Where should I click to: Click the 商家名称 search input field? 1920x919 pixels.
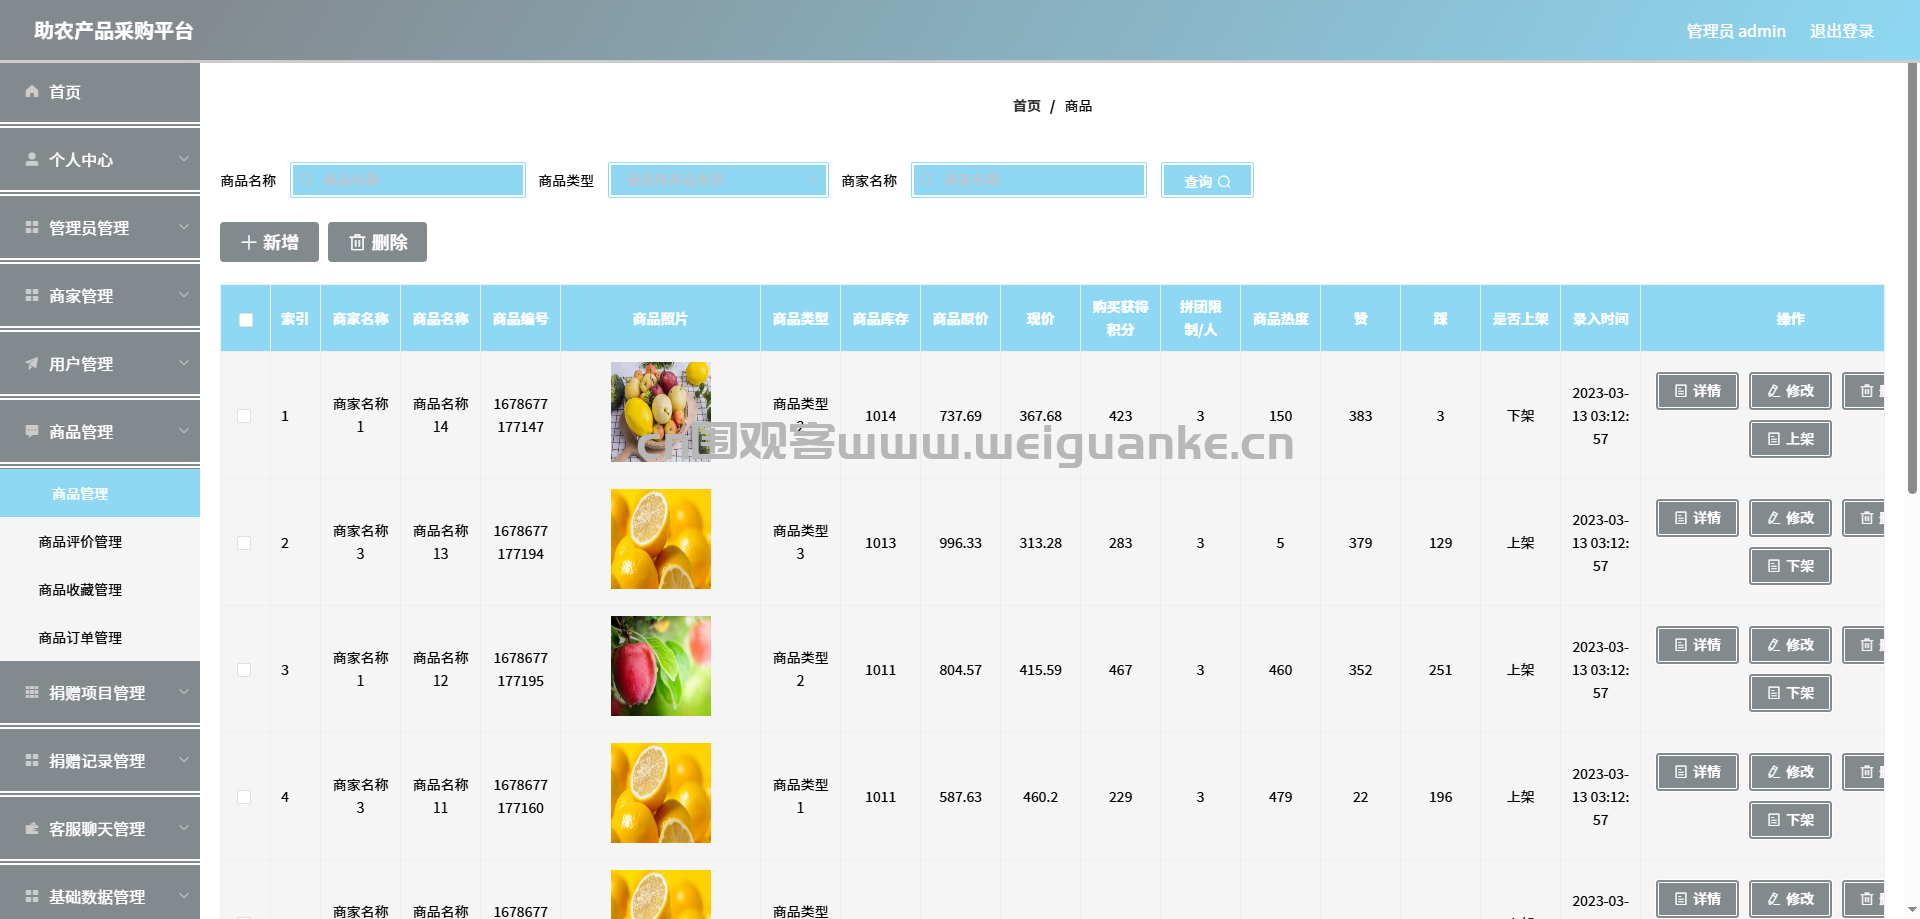(x=1029, y=180)
